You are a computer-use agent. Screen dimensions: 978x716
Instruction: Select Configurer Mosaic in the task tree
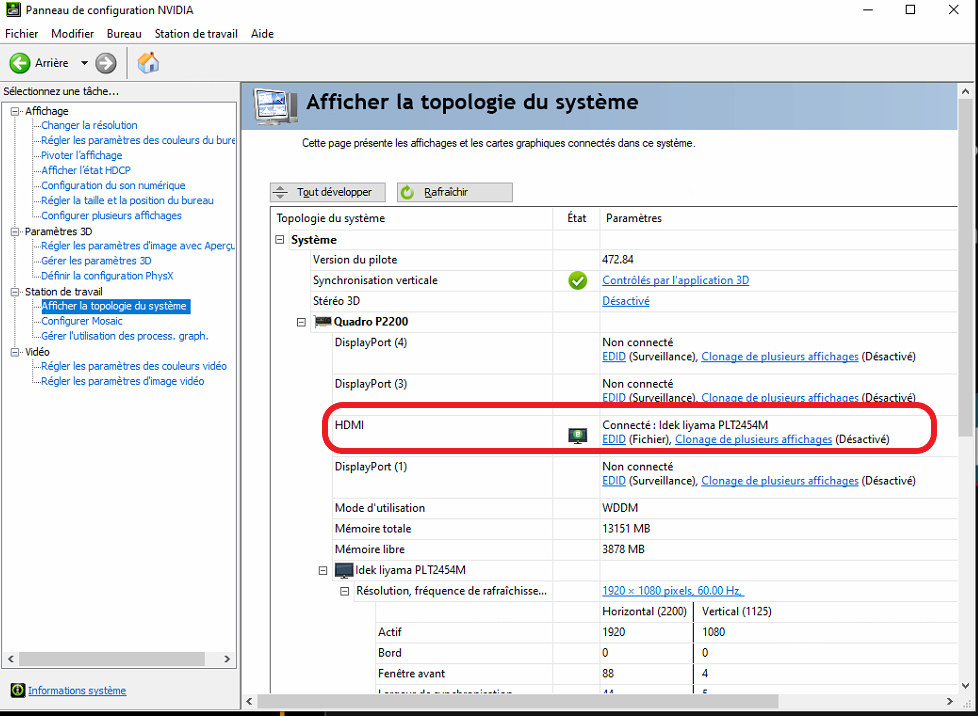tap(82, 321)
